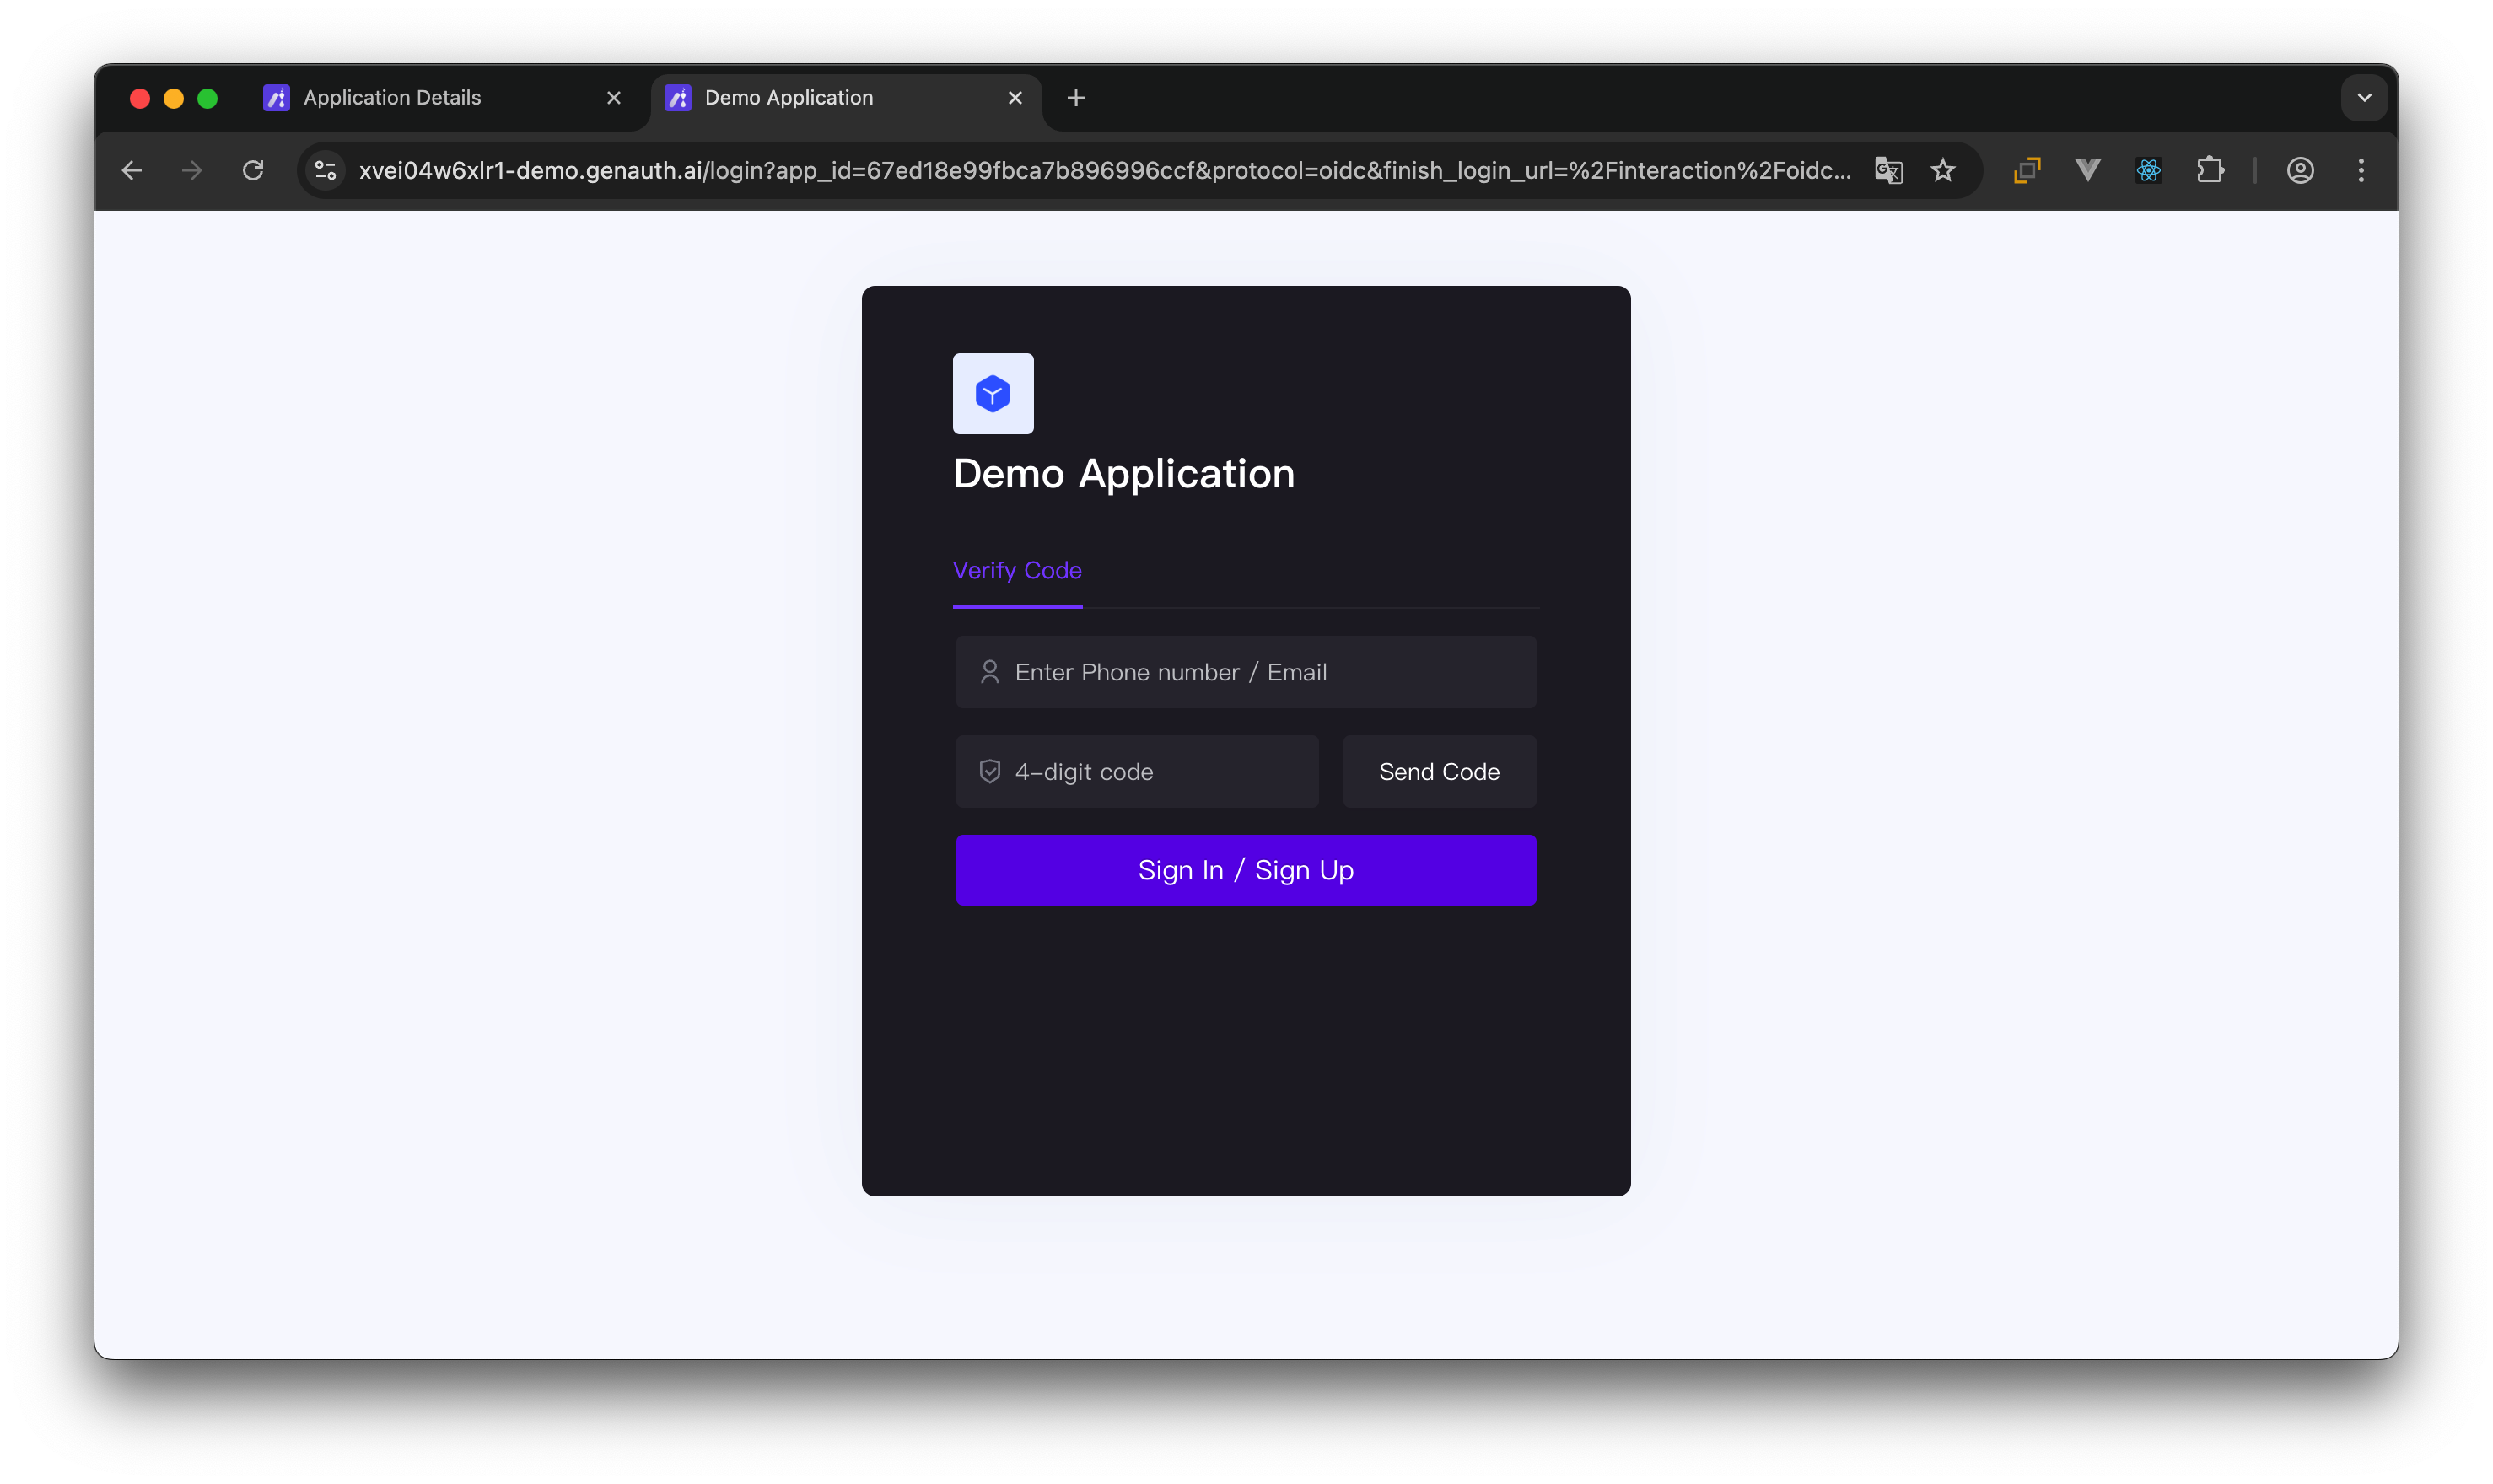This screenshot has height=1484, width=2493.
Task: Click the Demo Application heading text
Action: click(1124, 474)
